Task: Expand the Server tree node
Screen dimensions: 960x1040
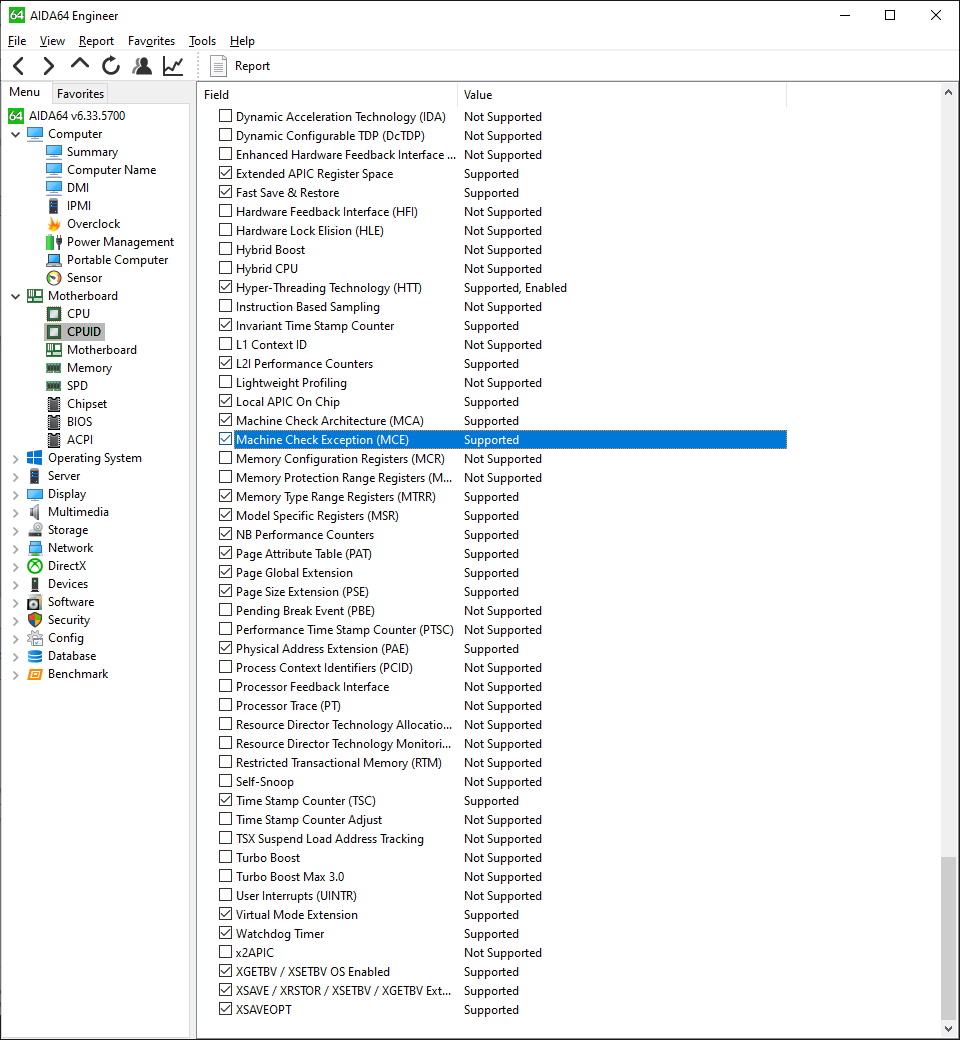Action: (x=15, y=476)
